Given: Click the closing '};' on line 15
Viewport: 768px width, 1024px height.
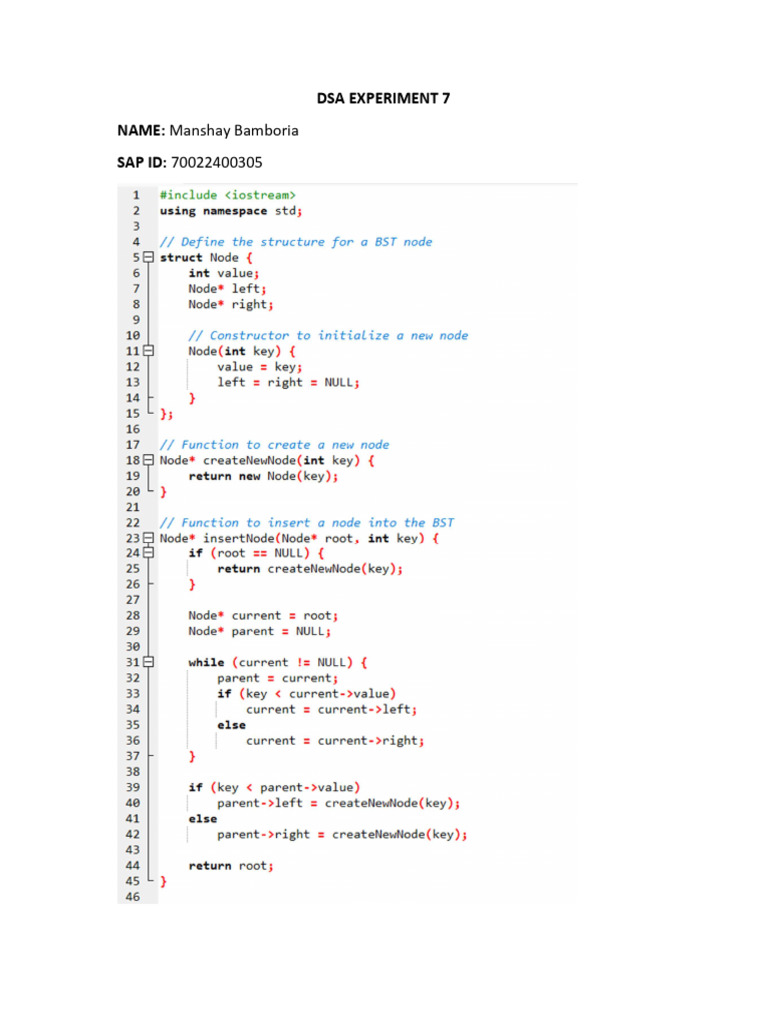Looking at the screenshot, I should pos(167,414).
